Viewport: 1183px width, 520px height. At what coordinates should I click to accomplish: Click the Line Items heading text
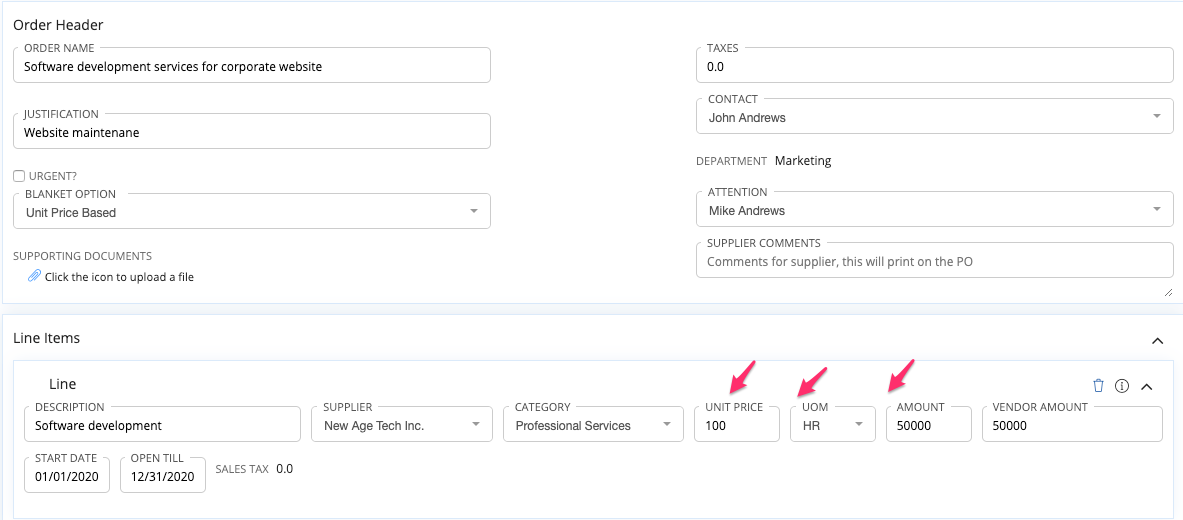pyautogui.click(x=47, y=338)
